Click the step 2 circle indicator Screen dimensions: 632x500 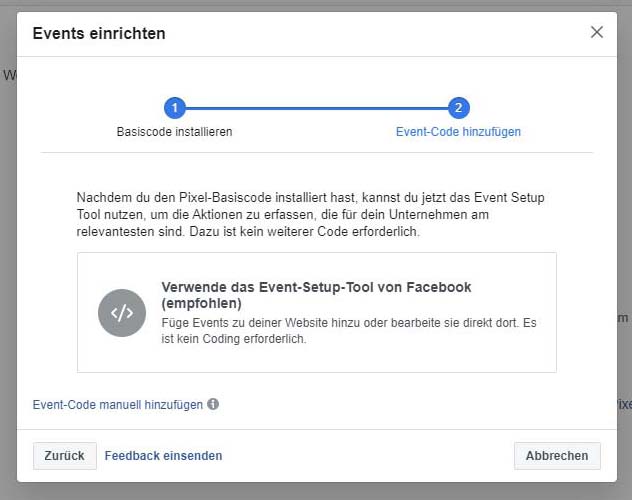click(x=459, y=108)
